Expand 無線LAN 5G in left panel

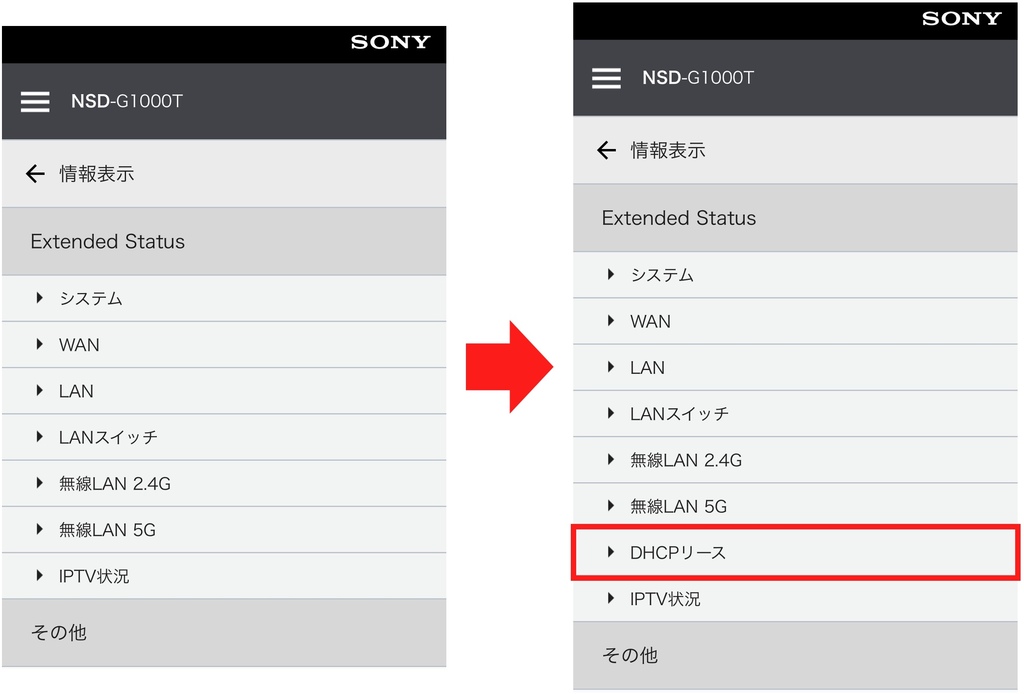tap(224, 529)
